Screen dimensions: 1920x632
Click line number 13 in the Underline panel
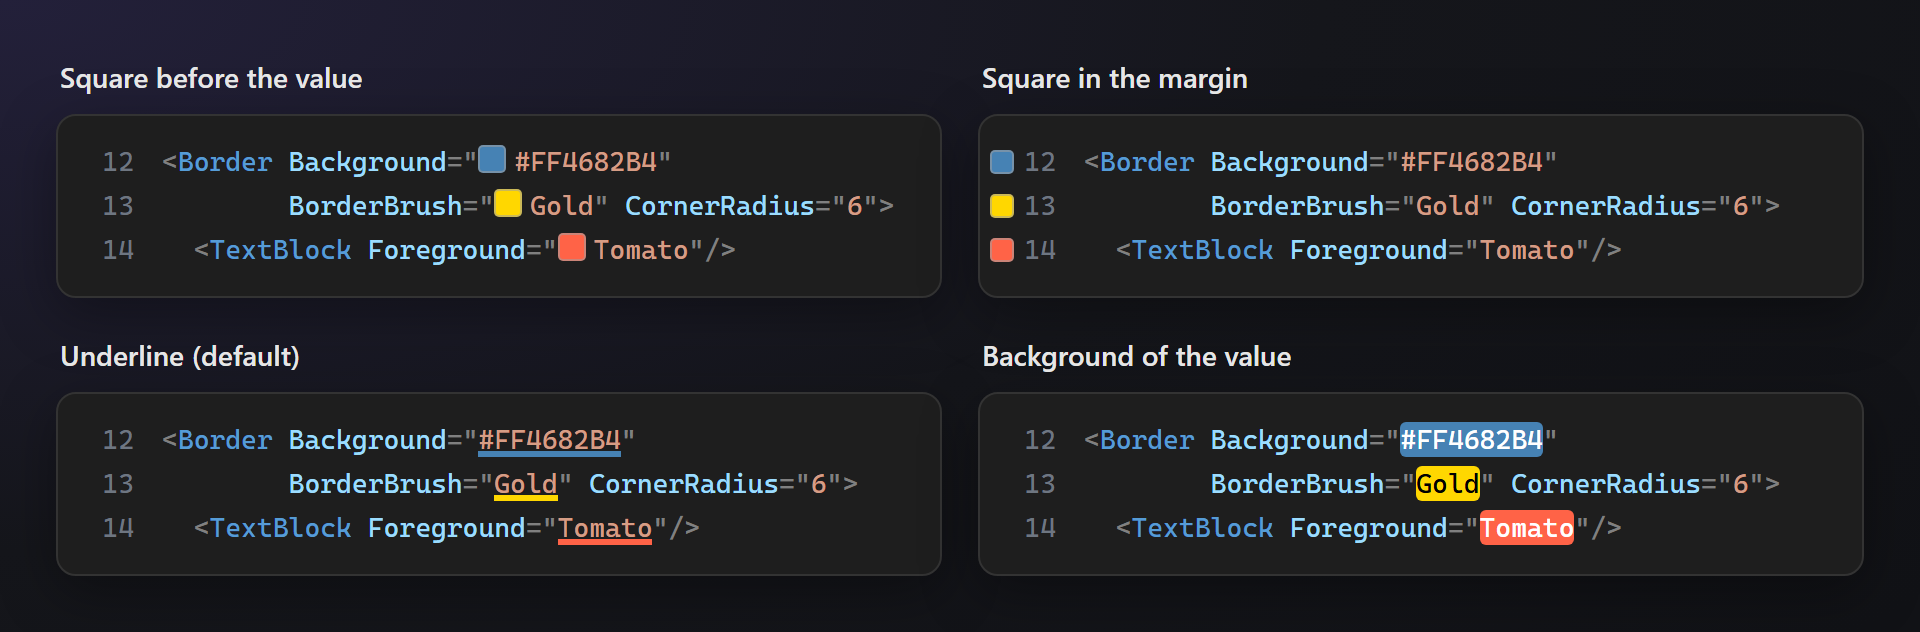118,484
